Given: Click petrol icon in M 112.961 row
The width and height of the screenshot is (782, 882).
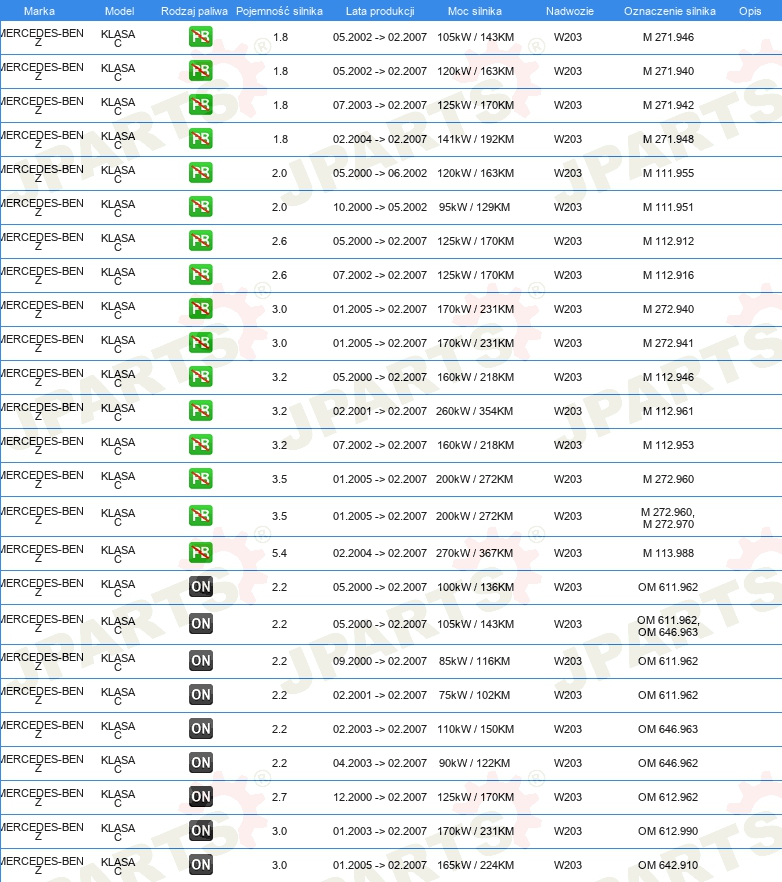Looking at the screenshot, I should pyautogui.click(x=201, y=411).
